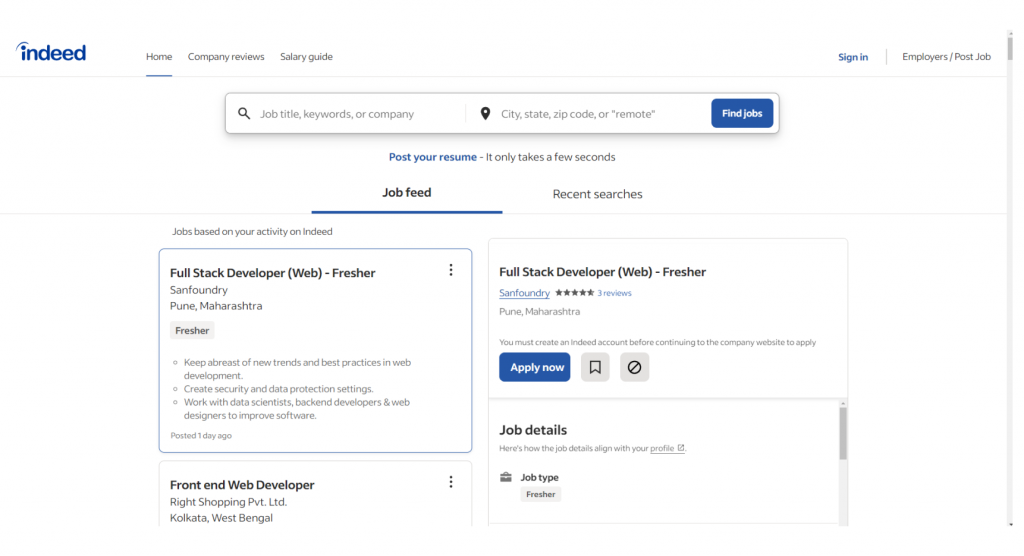1024x556 pixels.
Task: Click the job details panel scrollbar
Action: click(x=843, y=433)
